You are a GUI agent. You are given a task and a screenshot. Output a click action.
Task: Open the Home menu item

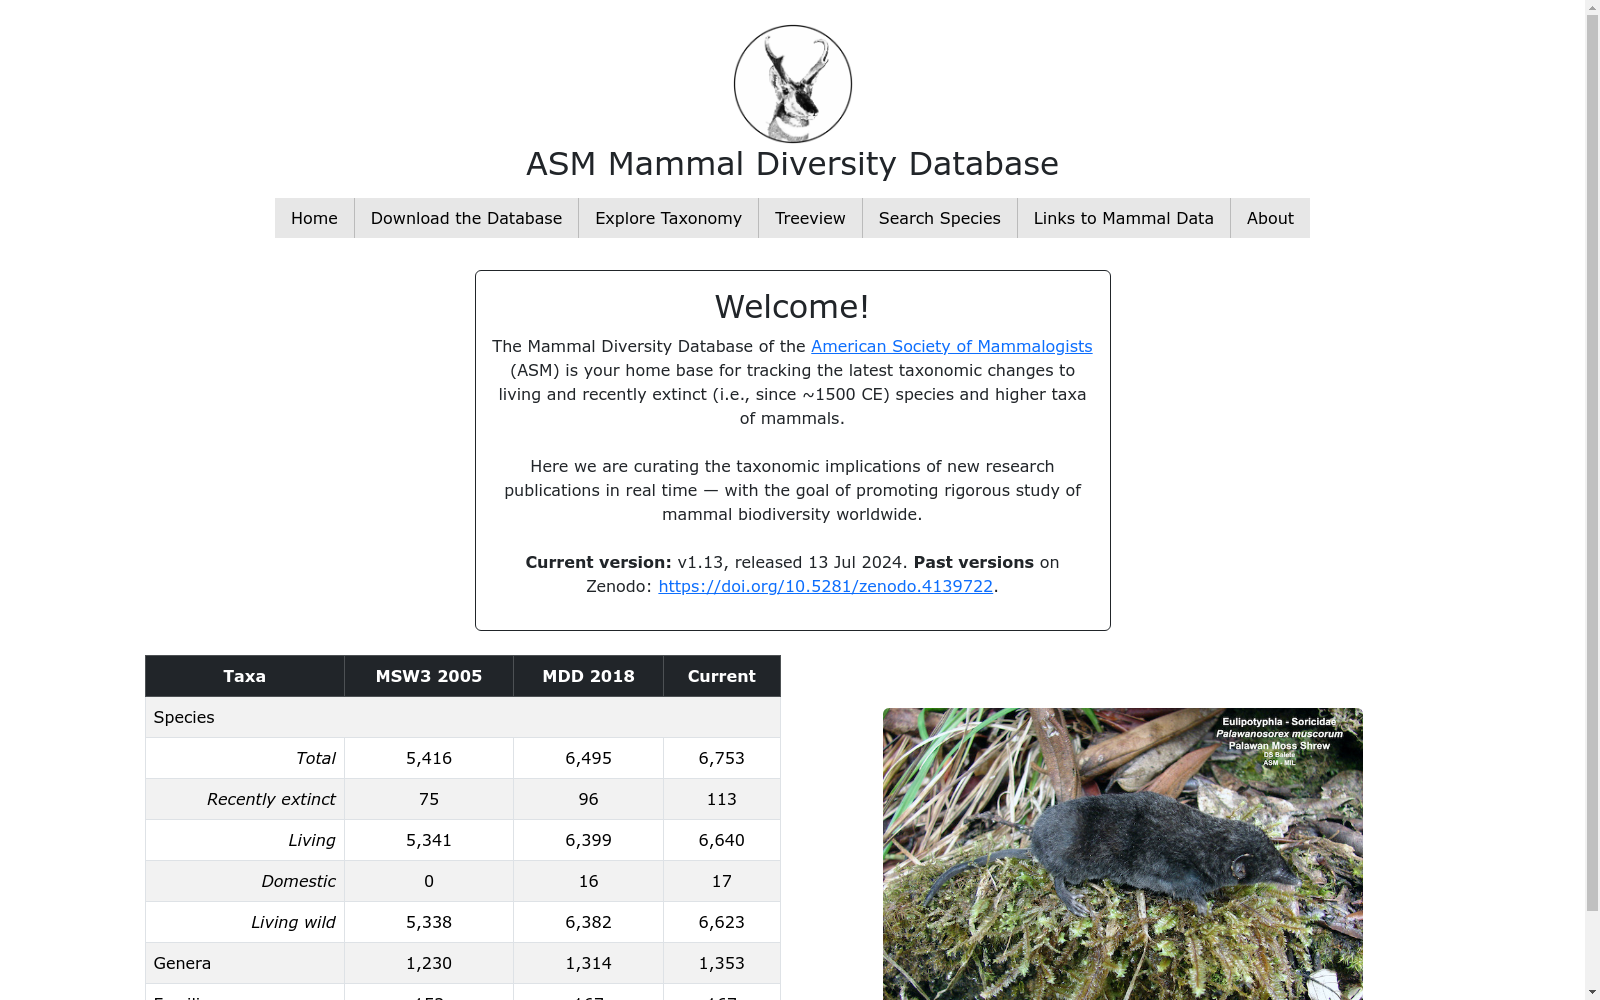[314, 218]
